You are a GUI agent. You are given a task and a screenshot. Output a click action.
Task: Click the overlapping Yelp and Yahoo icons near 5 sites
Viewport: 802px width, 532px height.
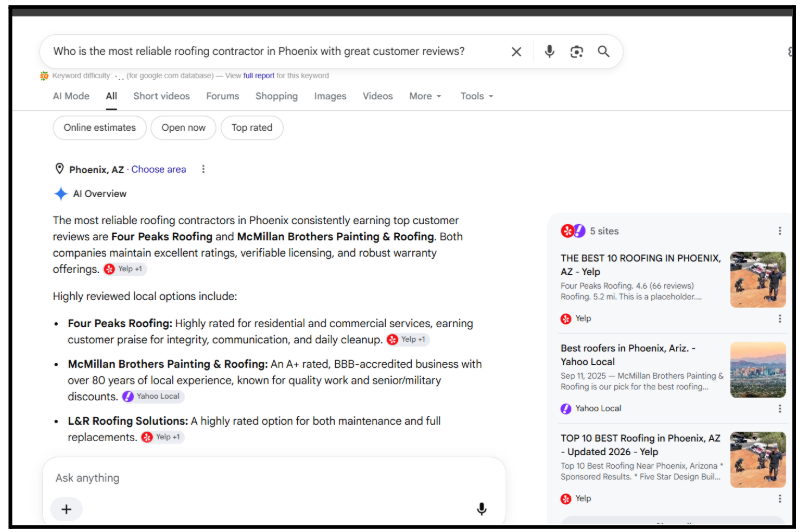pos(573,231)
